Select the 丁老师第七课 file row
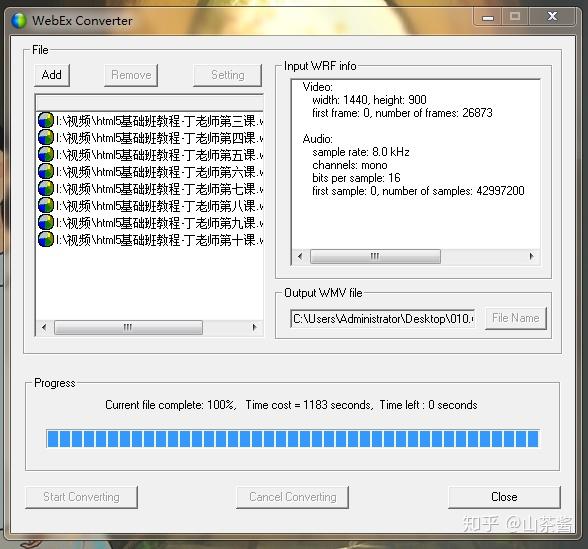Image resolution: width=588 pixels, height=549 pixels. (150, 188)
